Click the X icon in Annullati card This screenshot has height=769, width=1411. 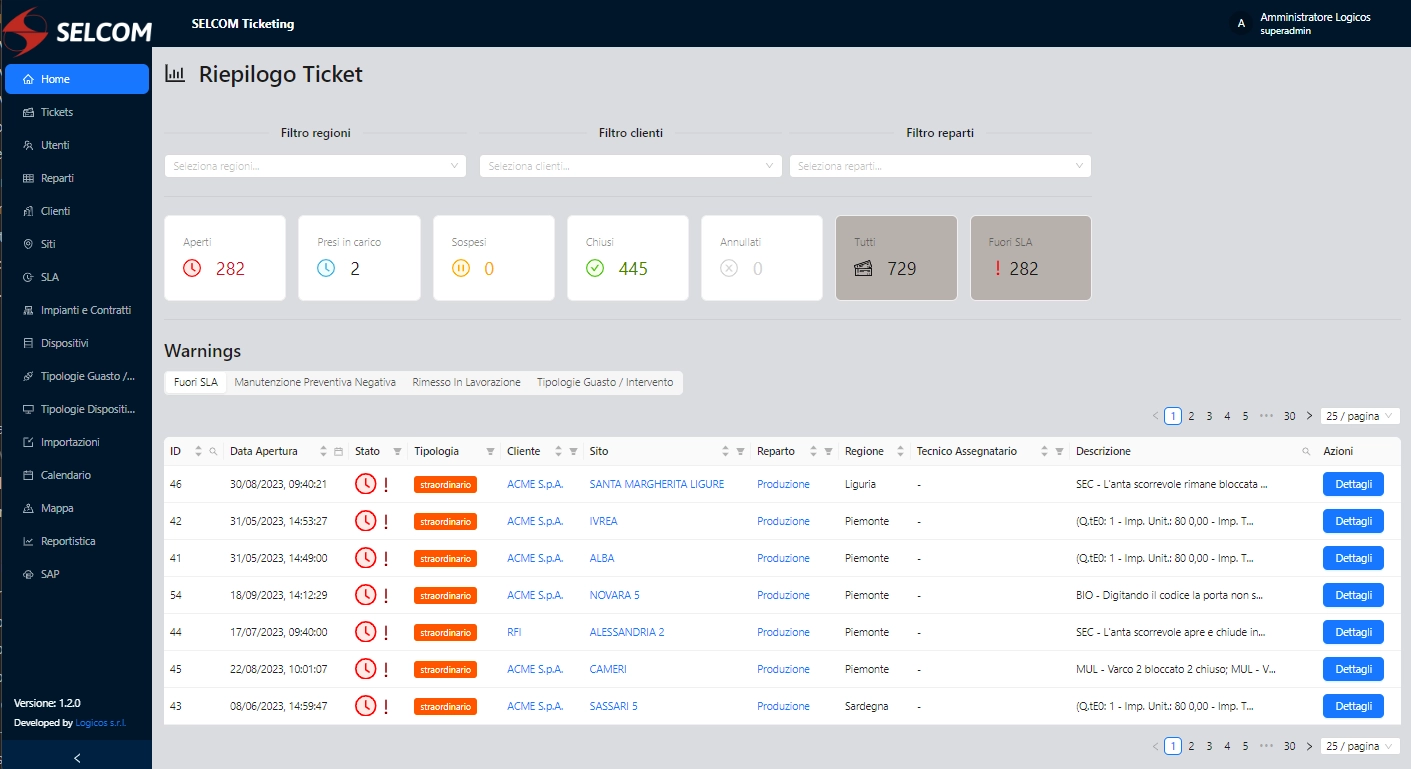[729, 268]
